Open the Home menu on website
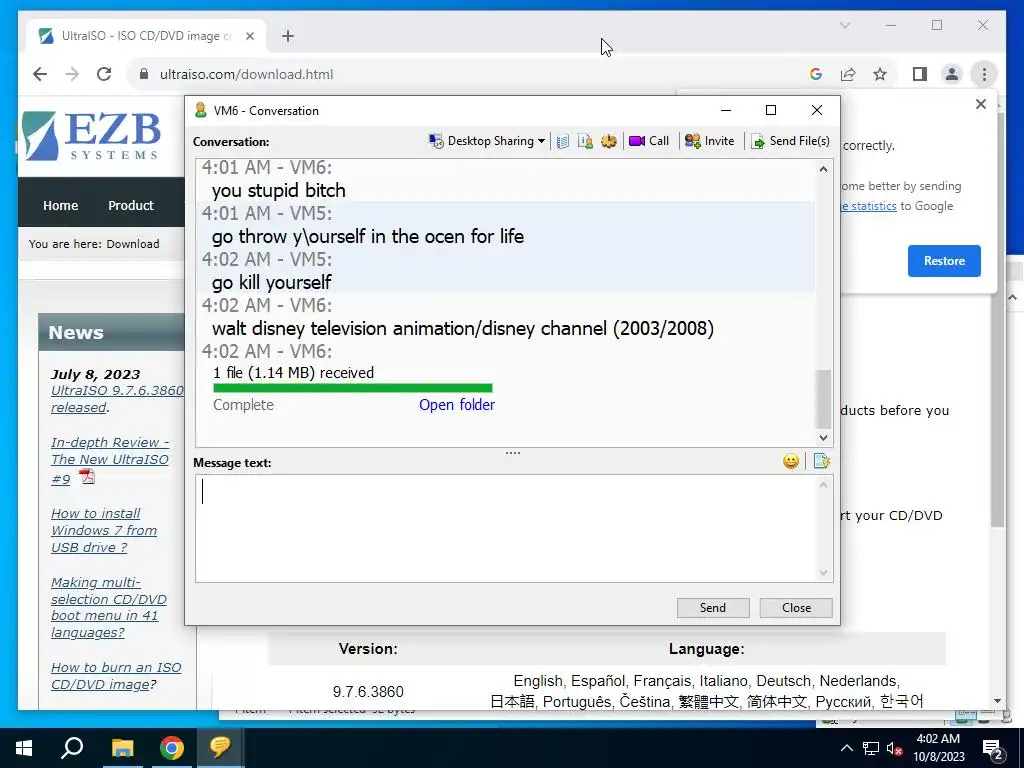 point(61,205)
